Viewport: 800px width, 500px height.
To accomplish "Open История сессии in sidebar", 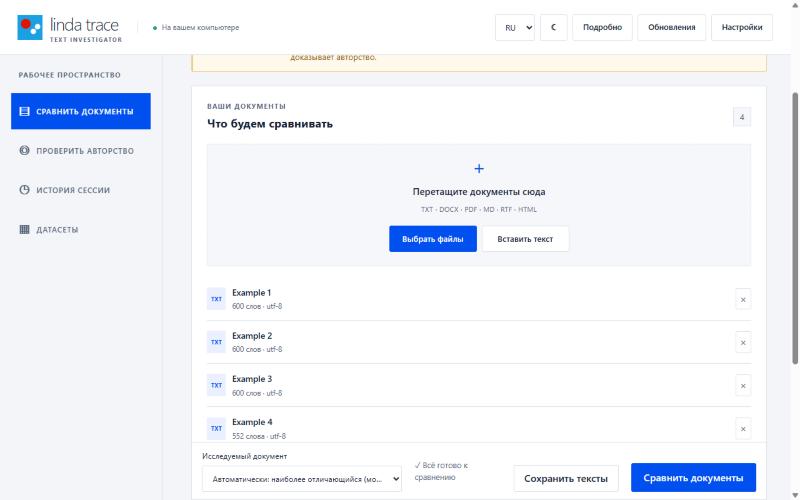I will [81, 190].
